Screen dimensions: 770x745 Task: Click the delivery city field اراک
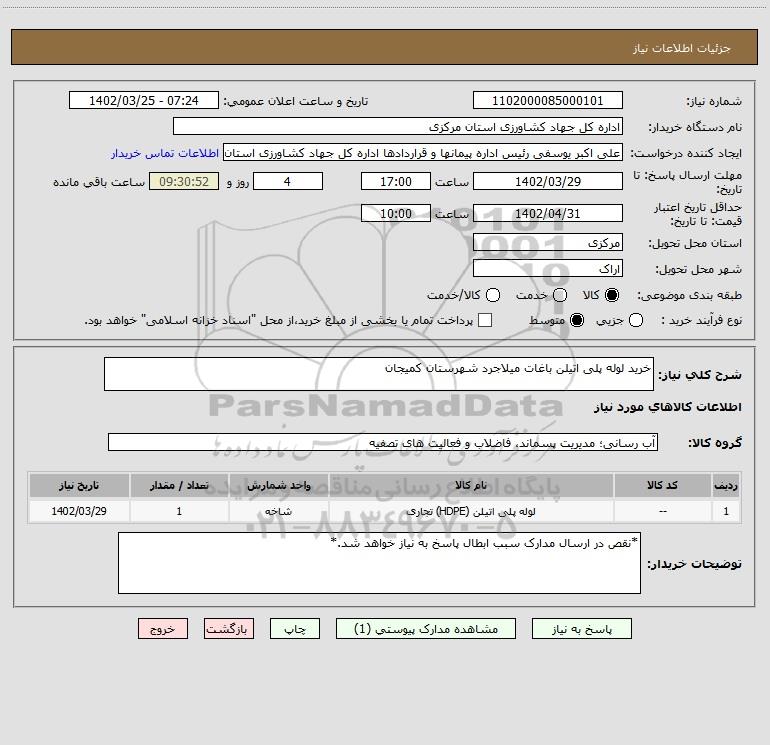coord(548,269)
